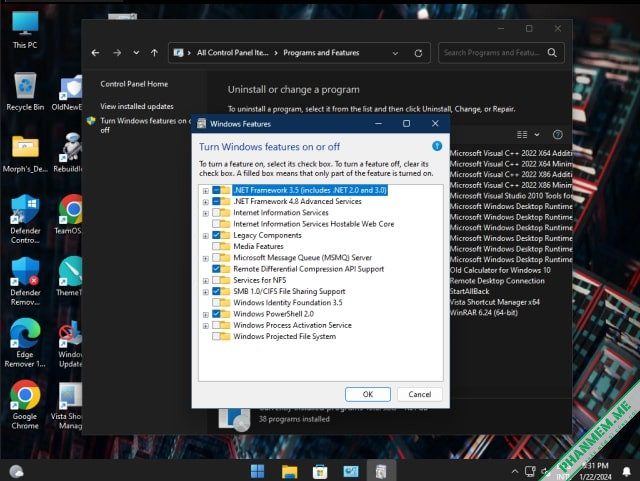Click Turn Windows features on or off link

pyautogui.click(x=145, y=125)
